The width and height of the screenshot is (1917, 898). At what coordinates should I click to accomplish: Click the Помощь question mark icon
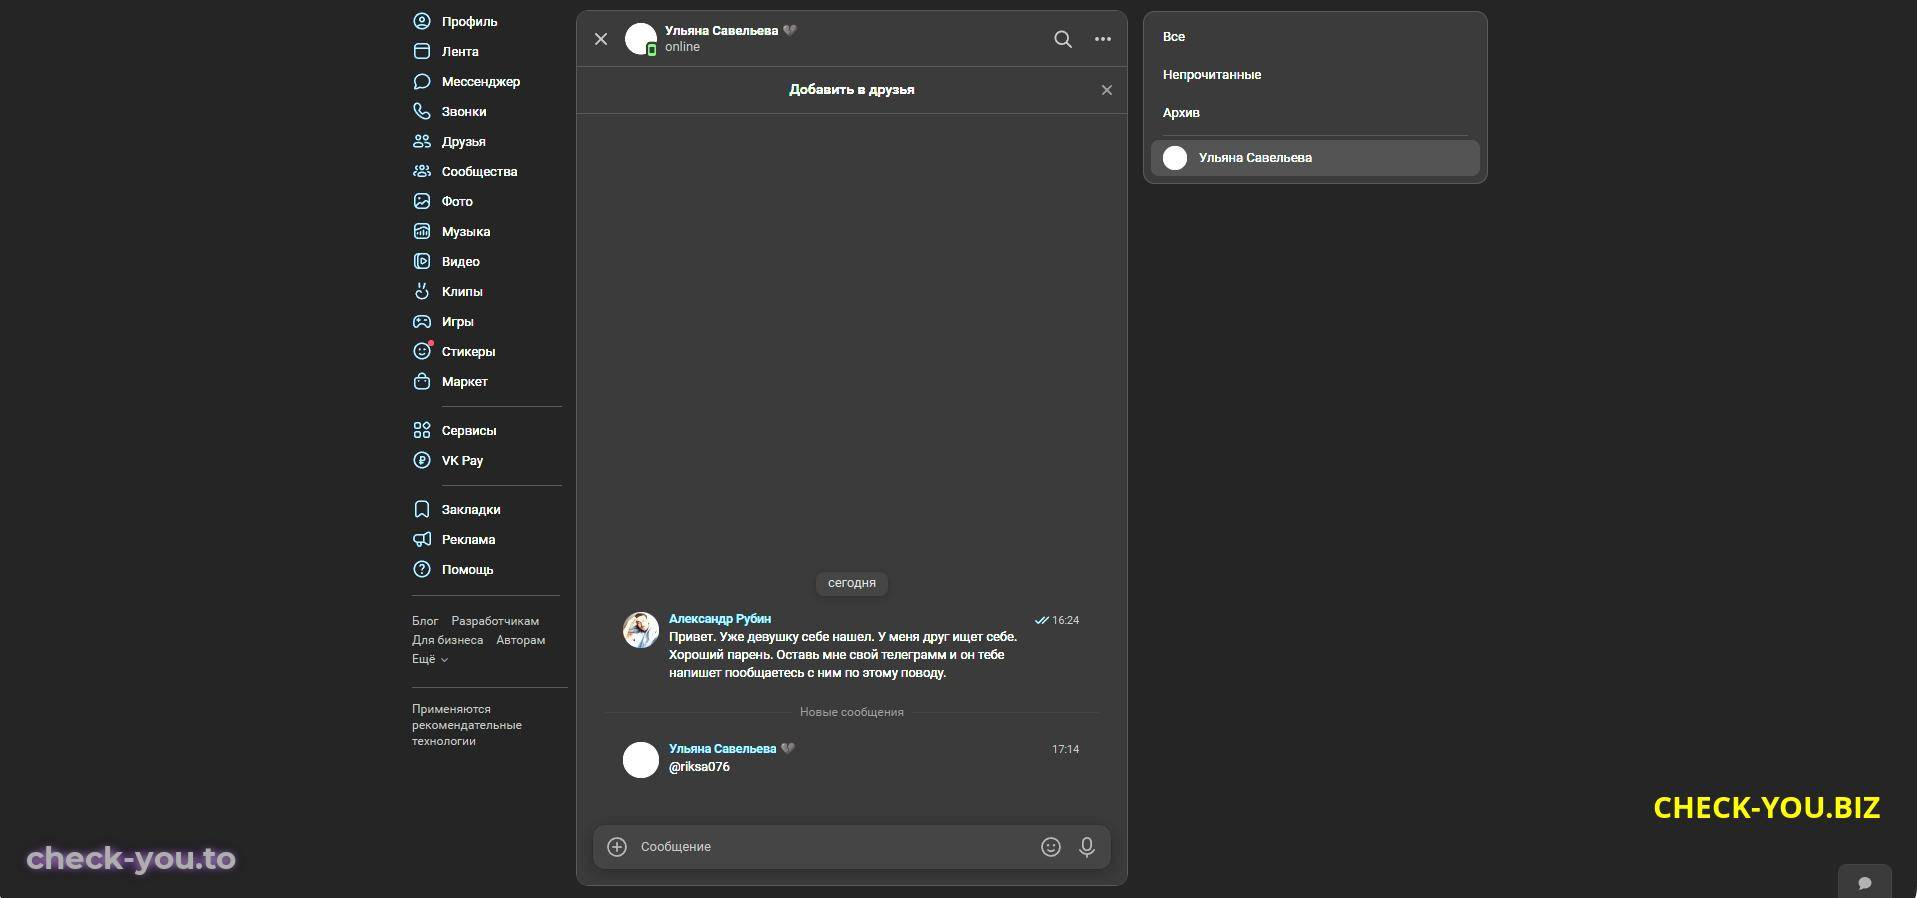coord(422,569)
